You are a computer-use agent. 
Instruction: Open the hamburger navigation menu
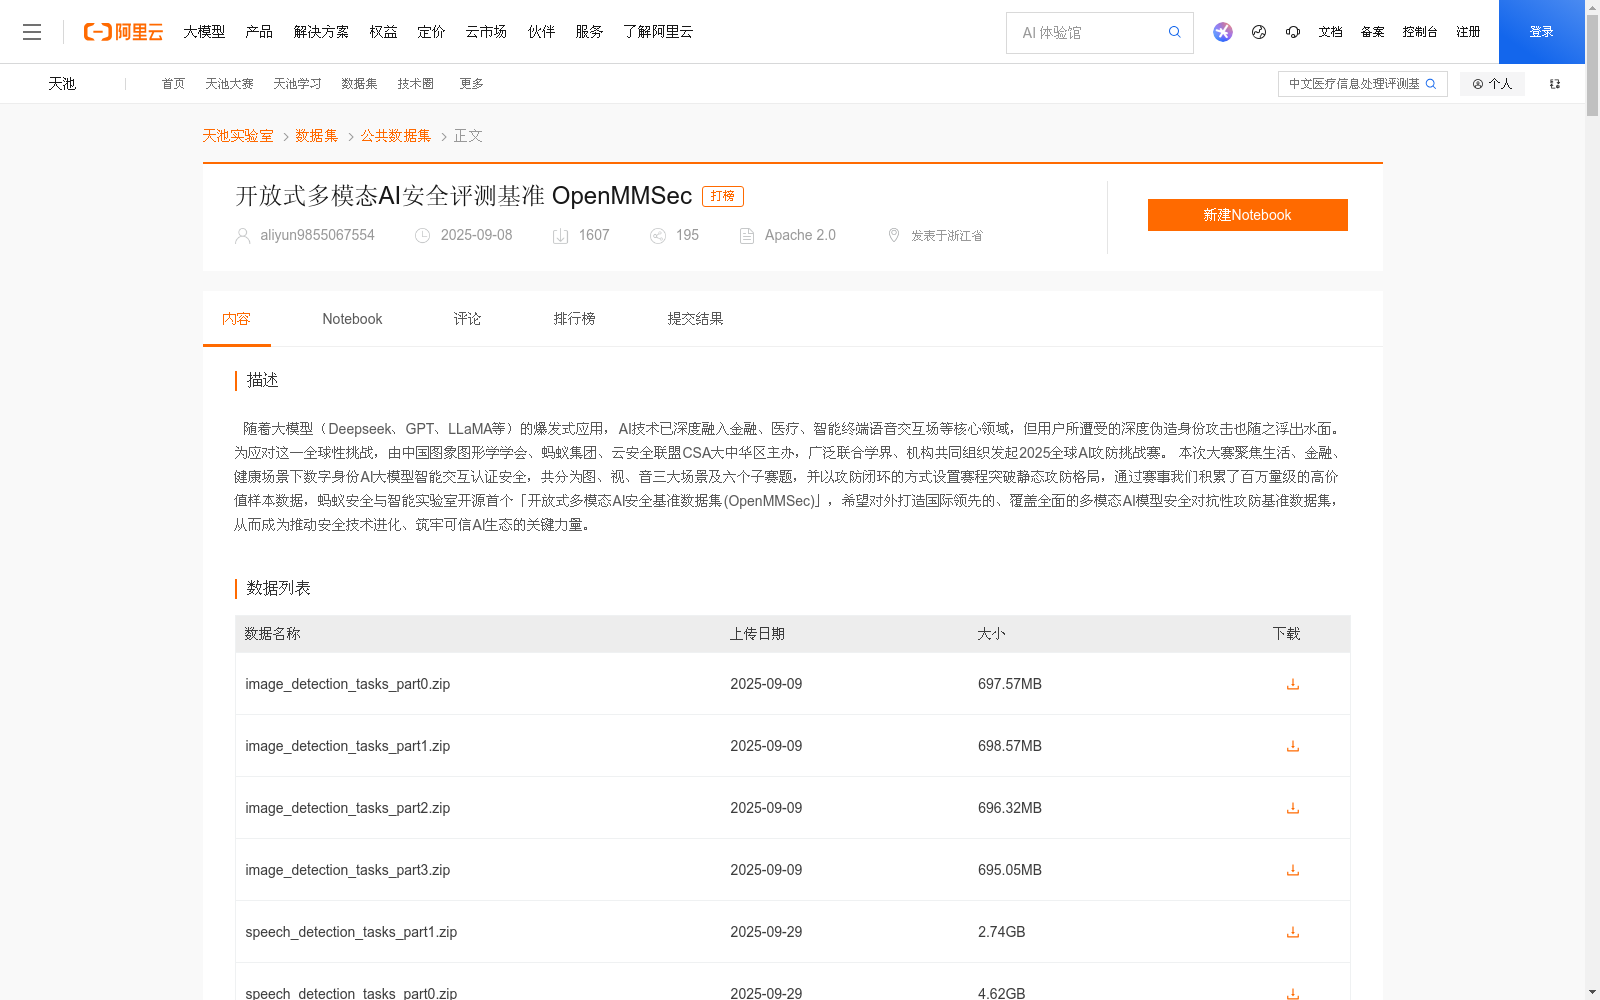click(x=32, y=31)
